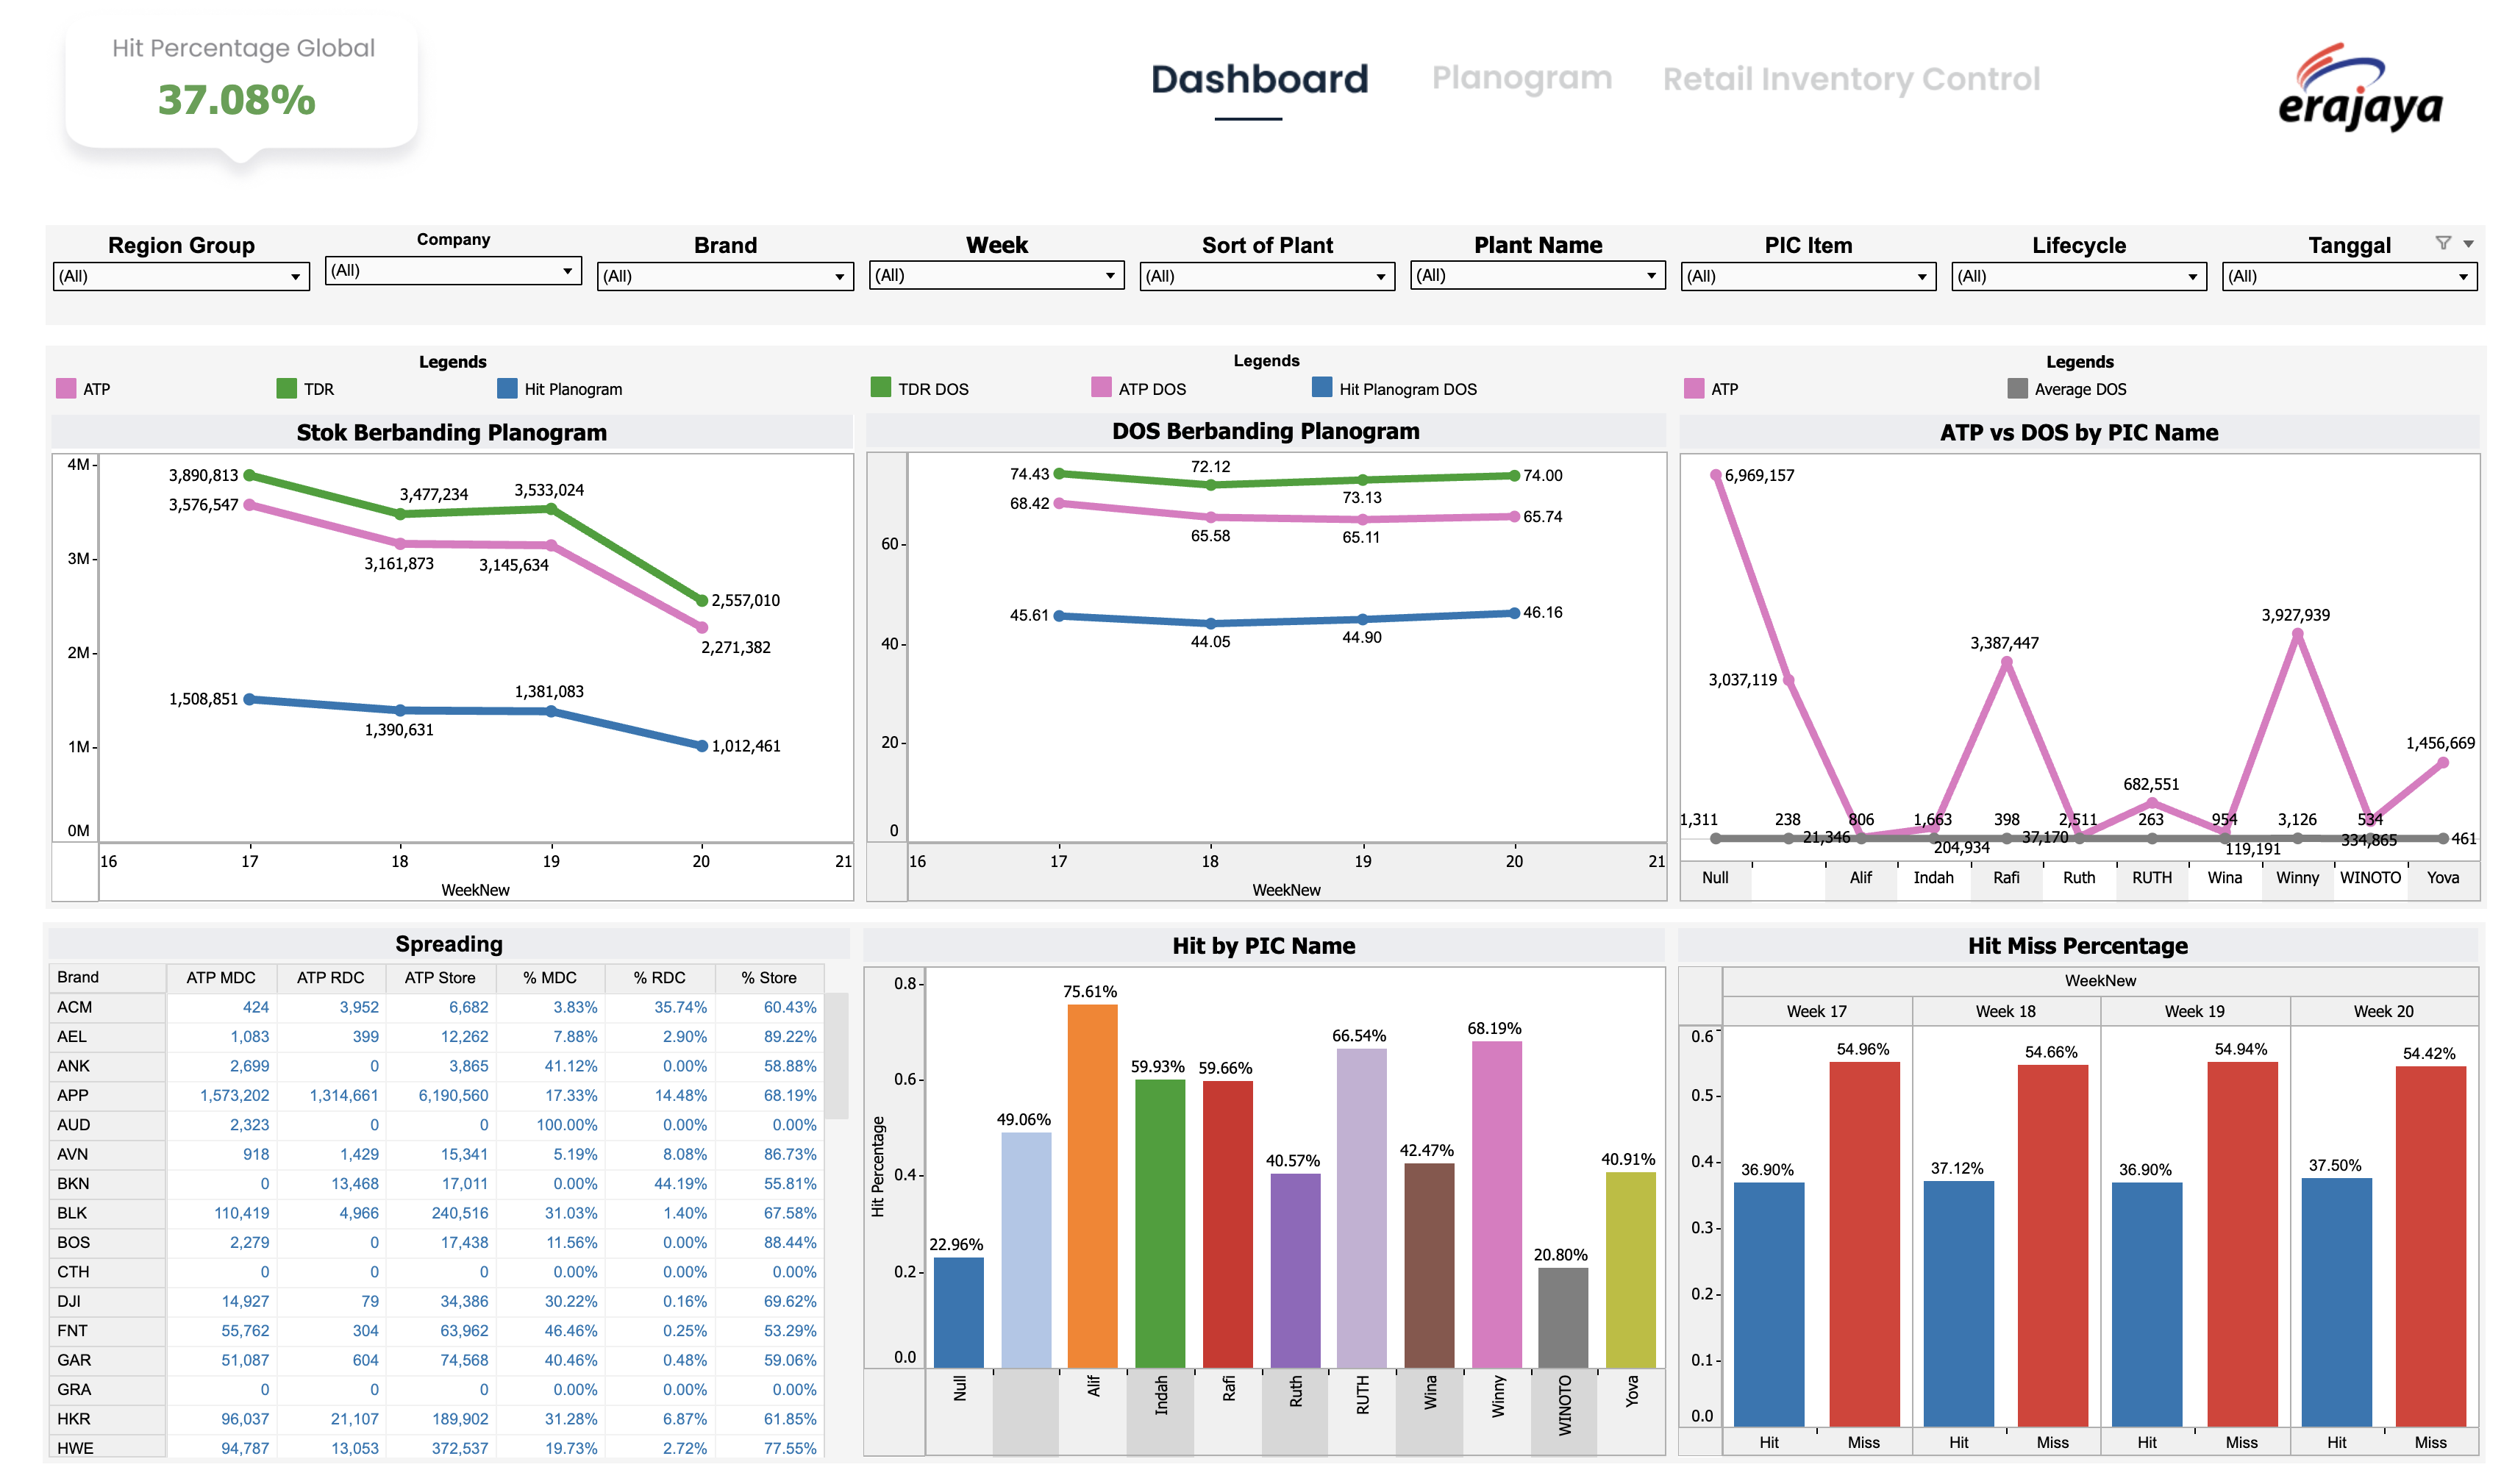Click the pink Winny bar at 68.19%
This screenshot has height=1484, width=2515.
(1497, 1205)
